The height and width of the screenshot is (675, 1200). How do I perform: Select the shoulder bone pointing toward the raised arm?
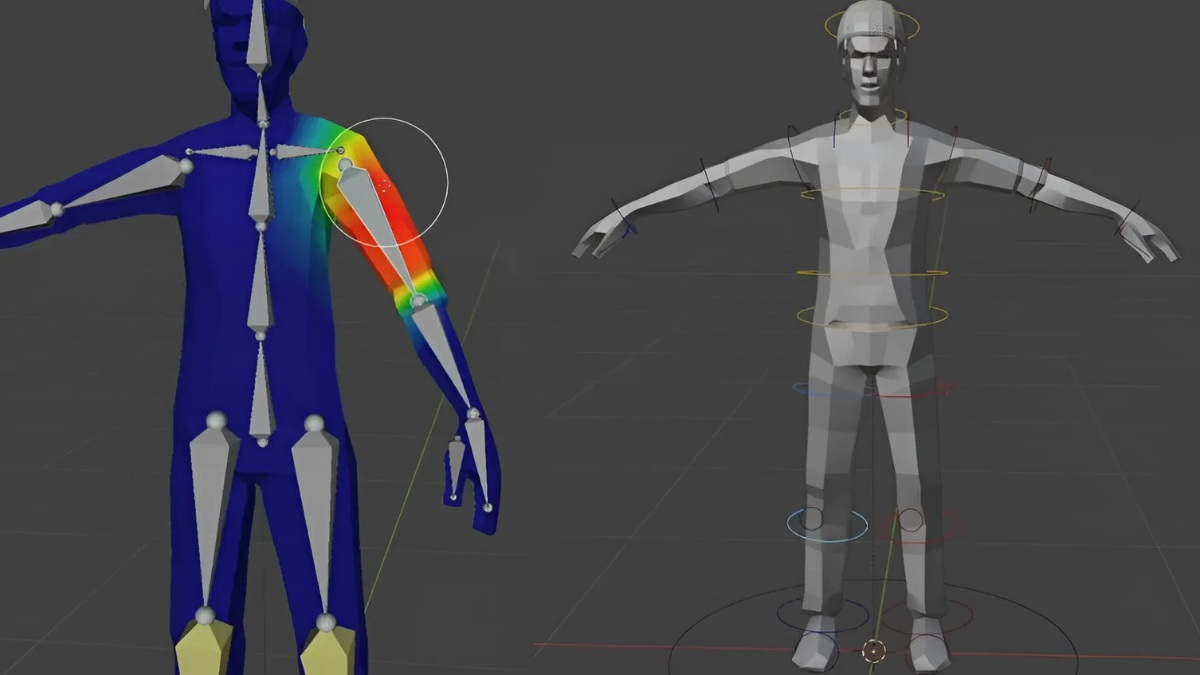point(223,152)
